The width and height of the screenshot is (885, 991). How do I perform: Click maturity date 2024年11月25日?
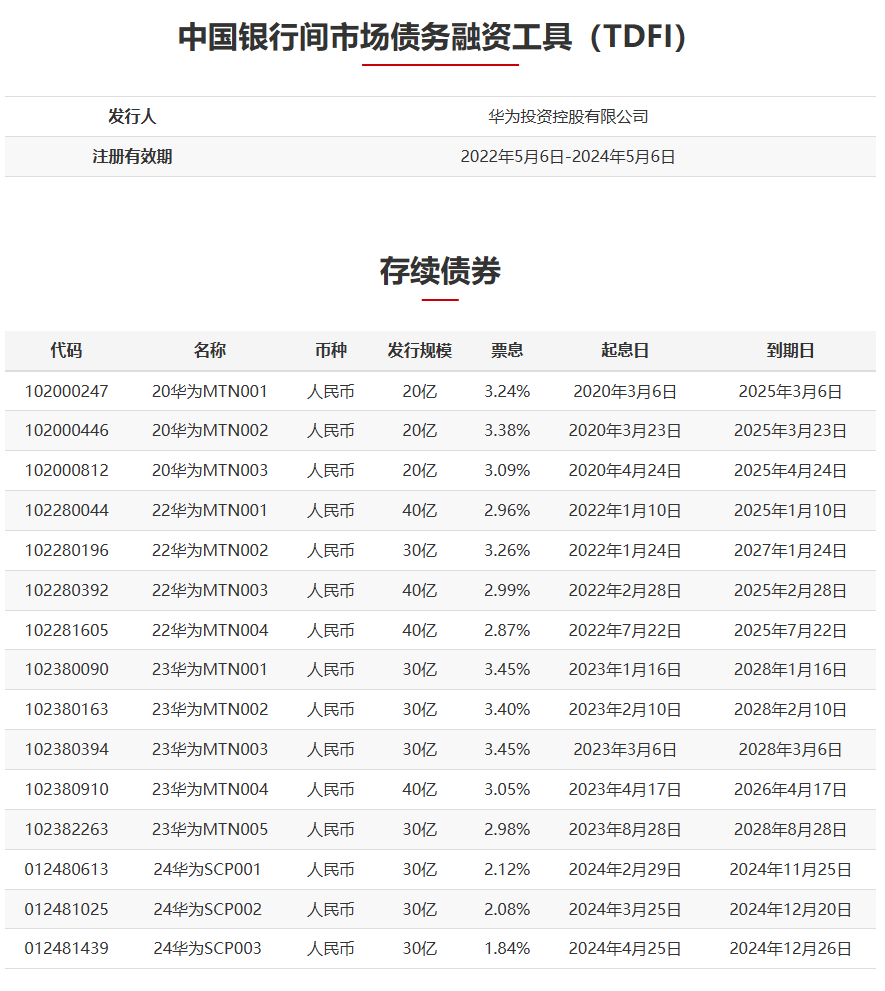click(x=790, y=870)
